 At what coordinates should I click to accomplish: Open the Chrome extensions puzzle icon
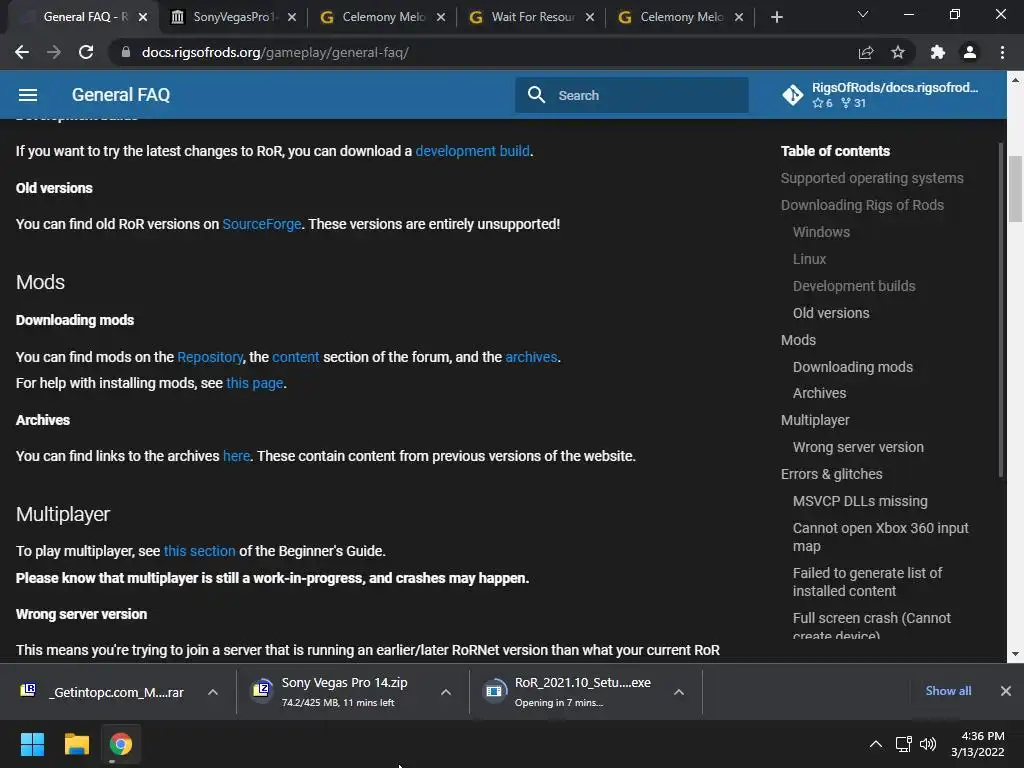pos(938,52)
